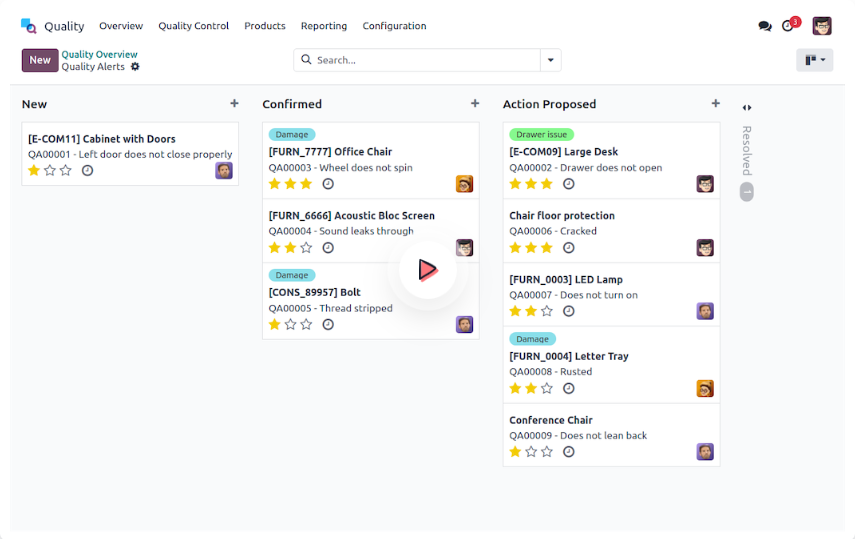Click the New button
Screen dimensions: 855x539
coord(40,60)
